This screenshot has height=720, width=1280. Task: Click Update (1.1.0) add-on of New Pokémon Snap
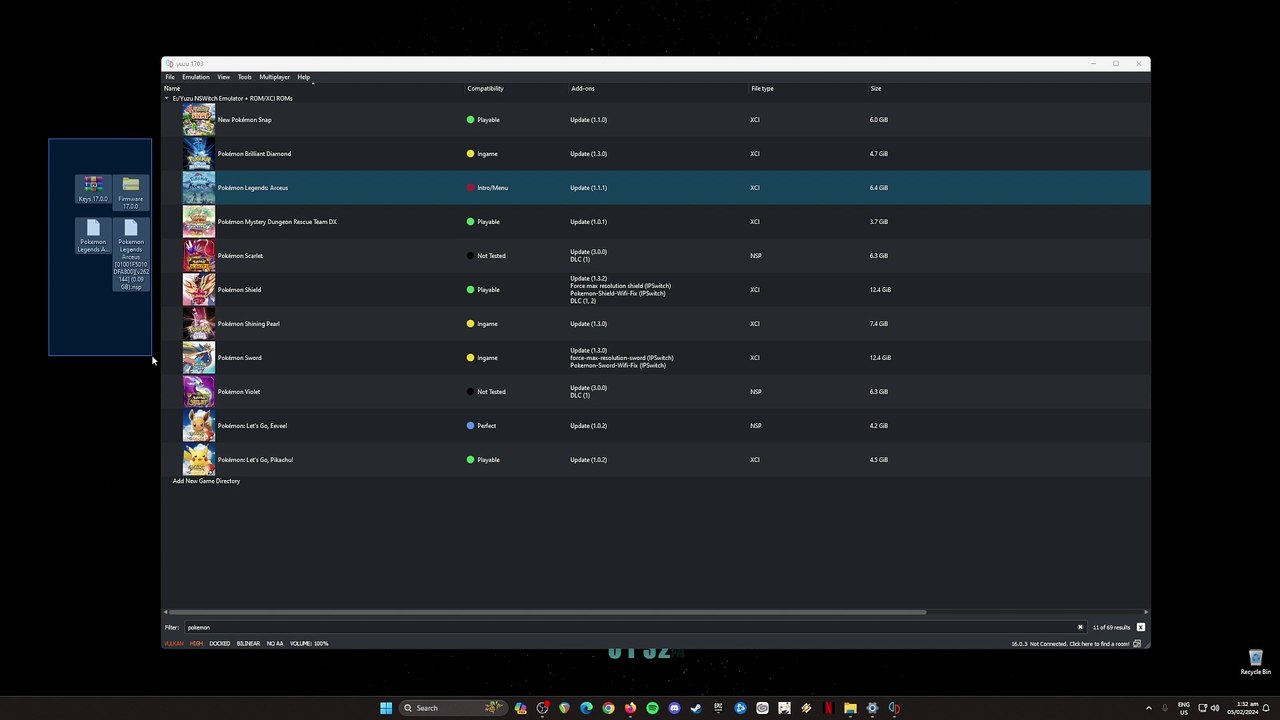pyautogui.click(x=588, y=120)
